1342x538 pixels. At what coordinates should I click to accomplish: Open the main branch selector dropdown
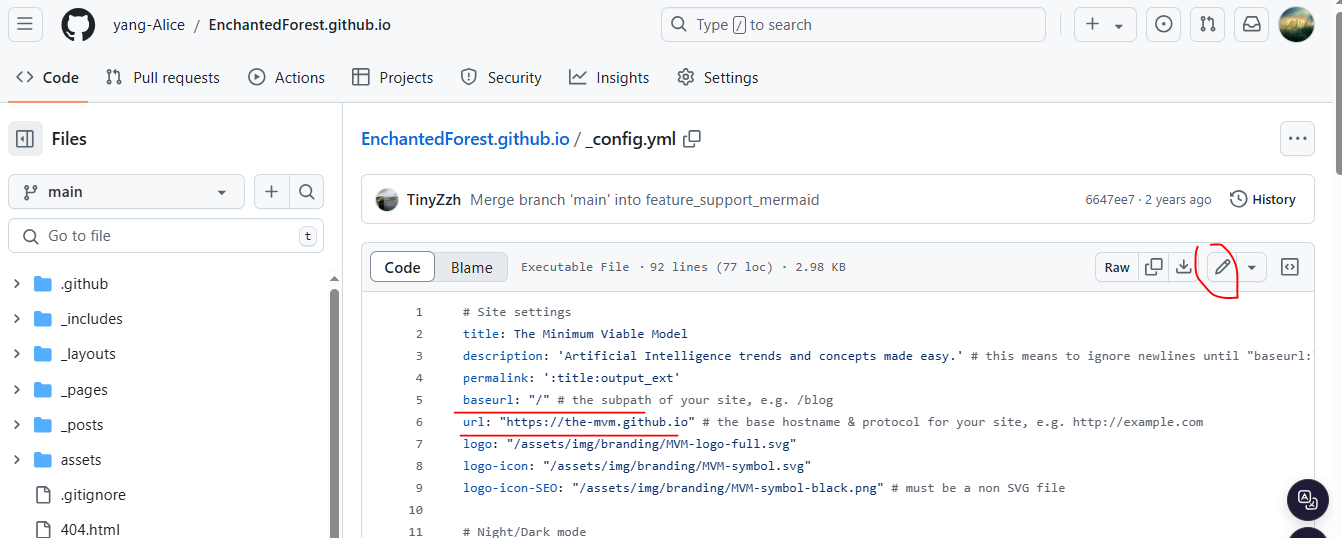point(126,192)
